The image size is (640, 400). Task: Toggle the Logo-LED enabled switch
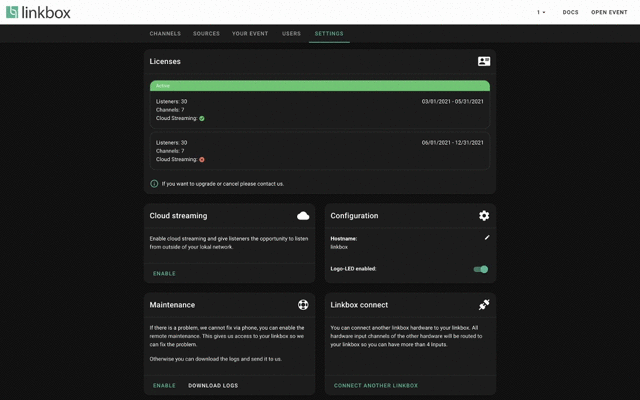tap(481, 269)
